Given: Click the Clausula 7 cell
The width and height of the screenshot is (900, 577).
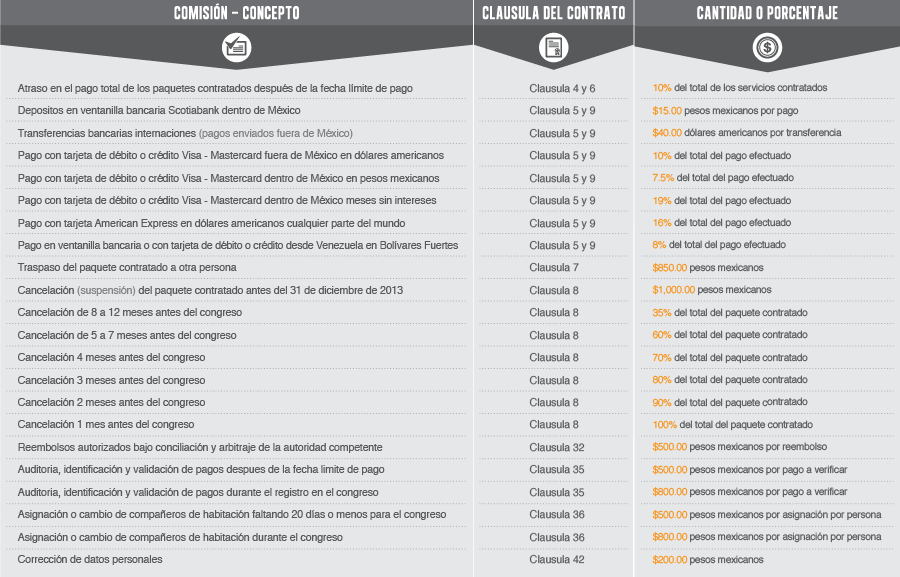Looking at the screenshot, I should point(554,268).
